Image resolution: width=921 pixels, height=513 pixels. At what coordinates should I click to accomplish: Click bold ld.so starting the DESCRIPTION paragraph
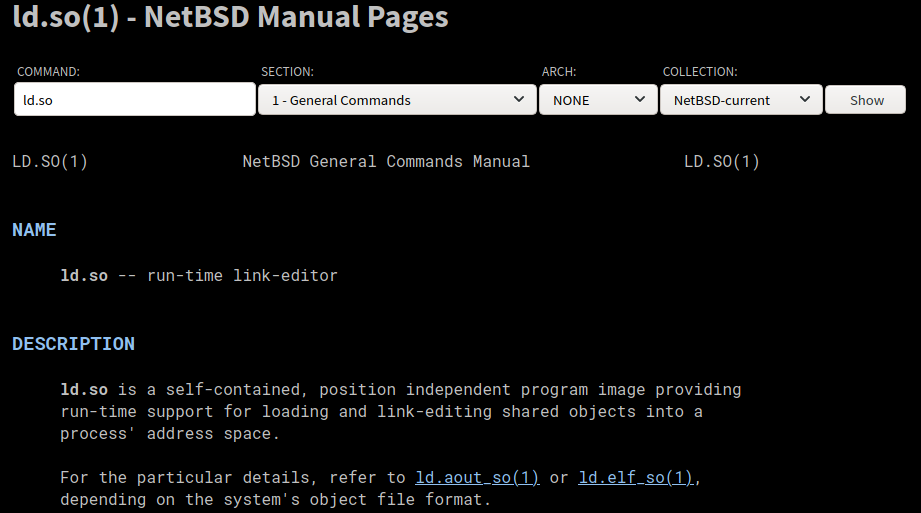[x=84, y=389]
